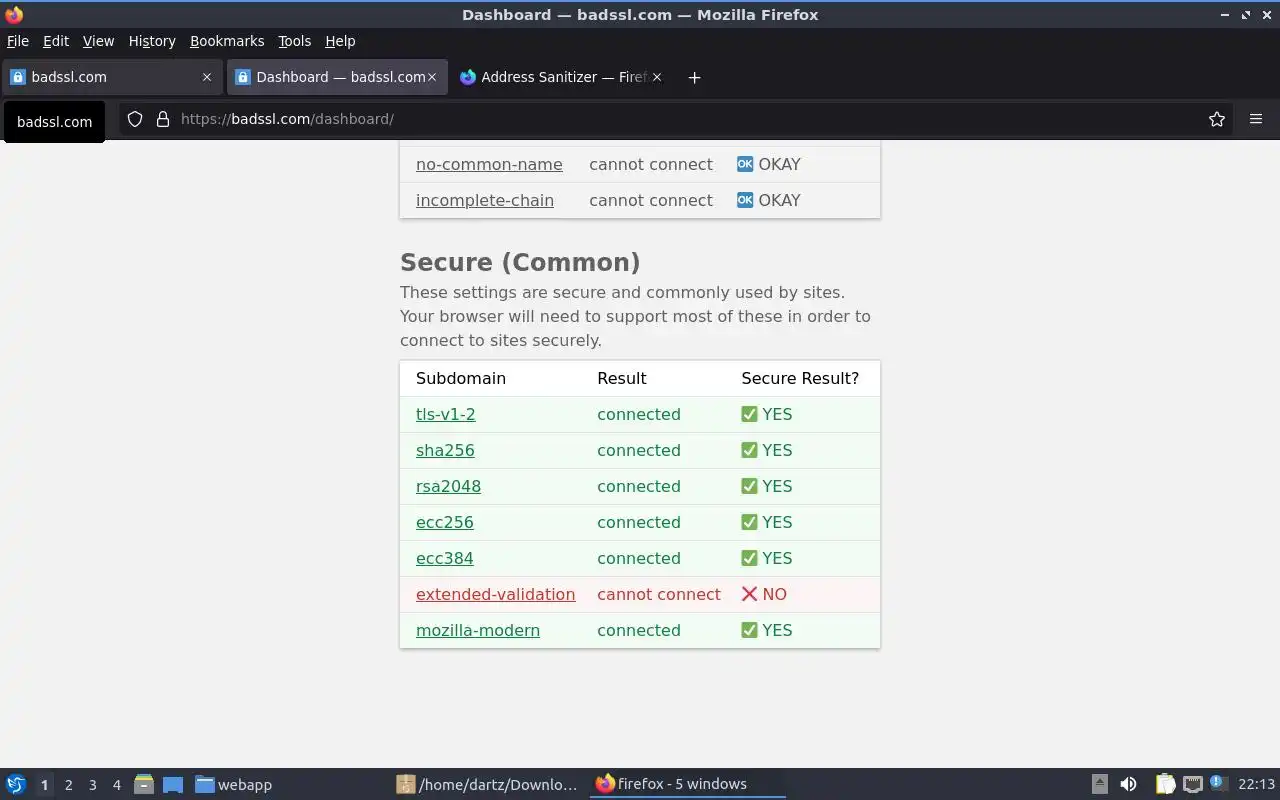Switch to the first badssl.com tab
The image size is (1280, 800).
(112, 77)
